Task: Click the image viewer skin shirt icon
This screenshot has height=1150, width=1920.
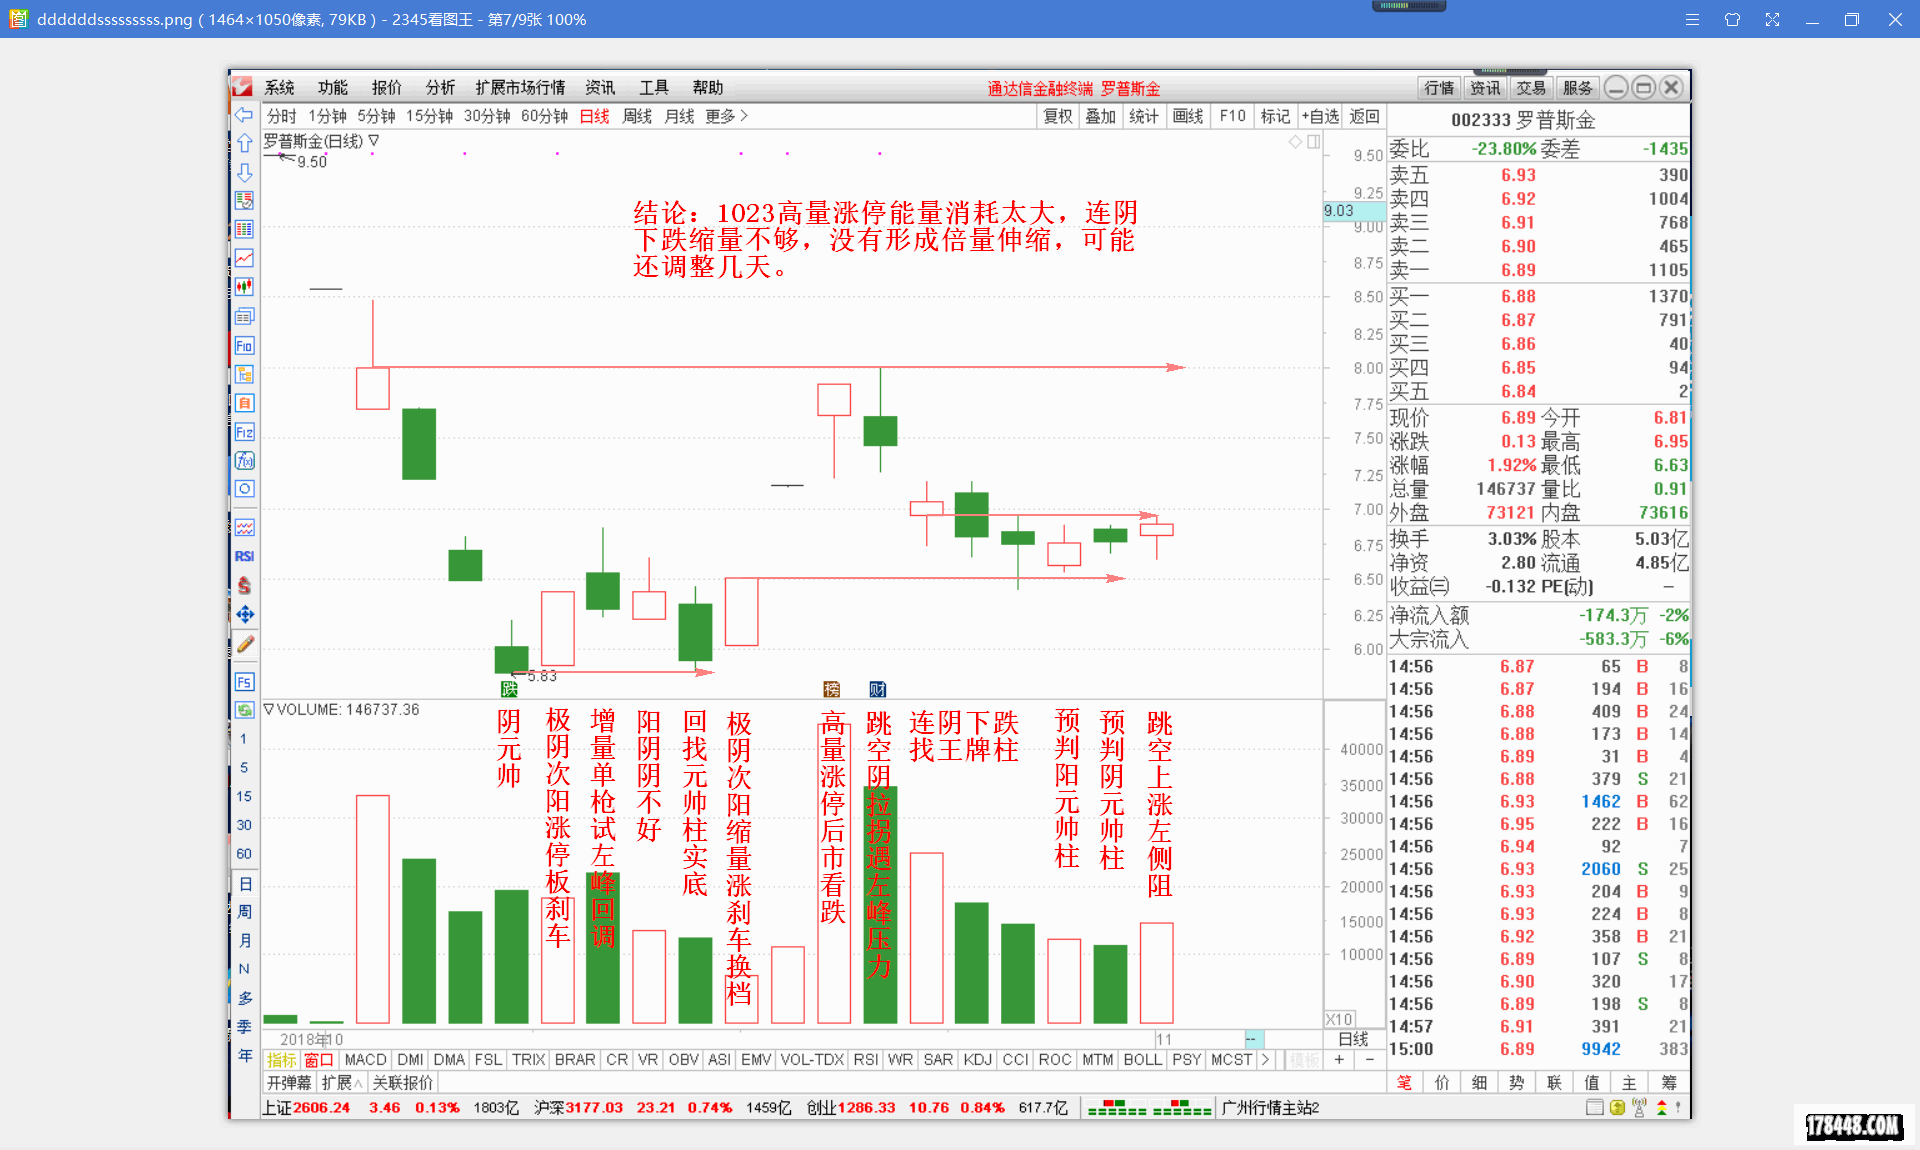Action: tap(1732, 19)
